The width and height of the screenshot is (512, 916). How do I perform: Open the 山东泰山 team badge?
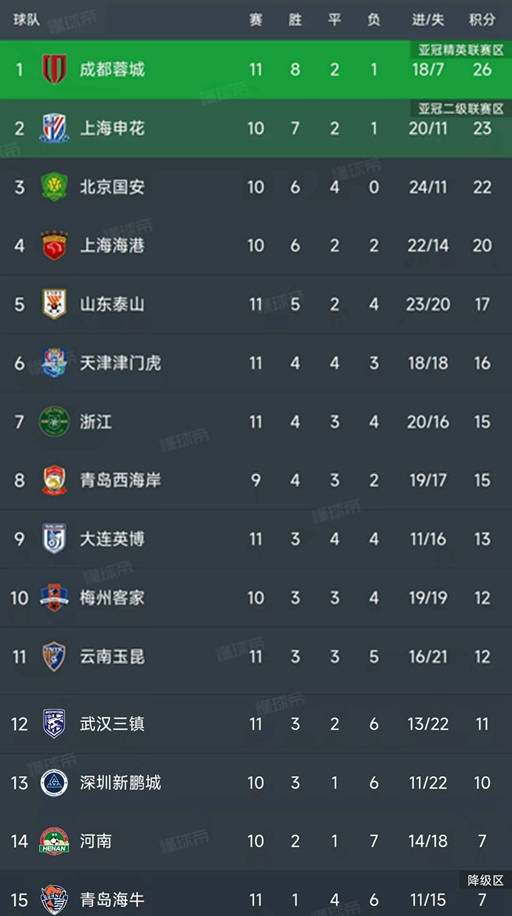tap(54, 304)
